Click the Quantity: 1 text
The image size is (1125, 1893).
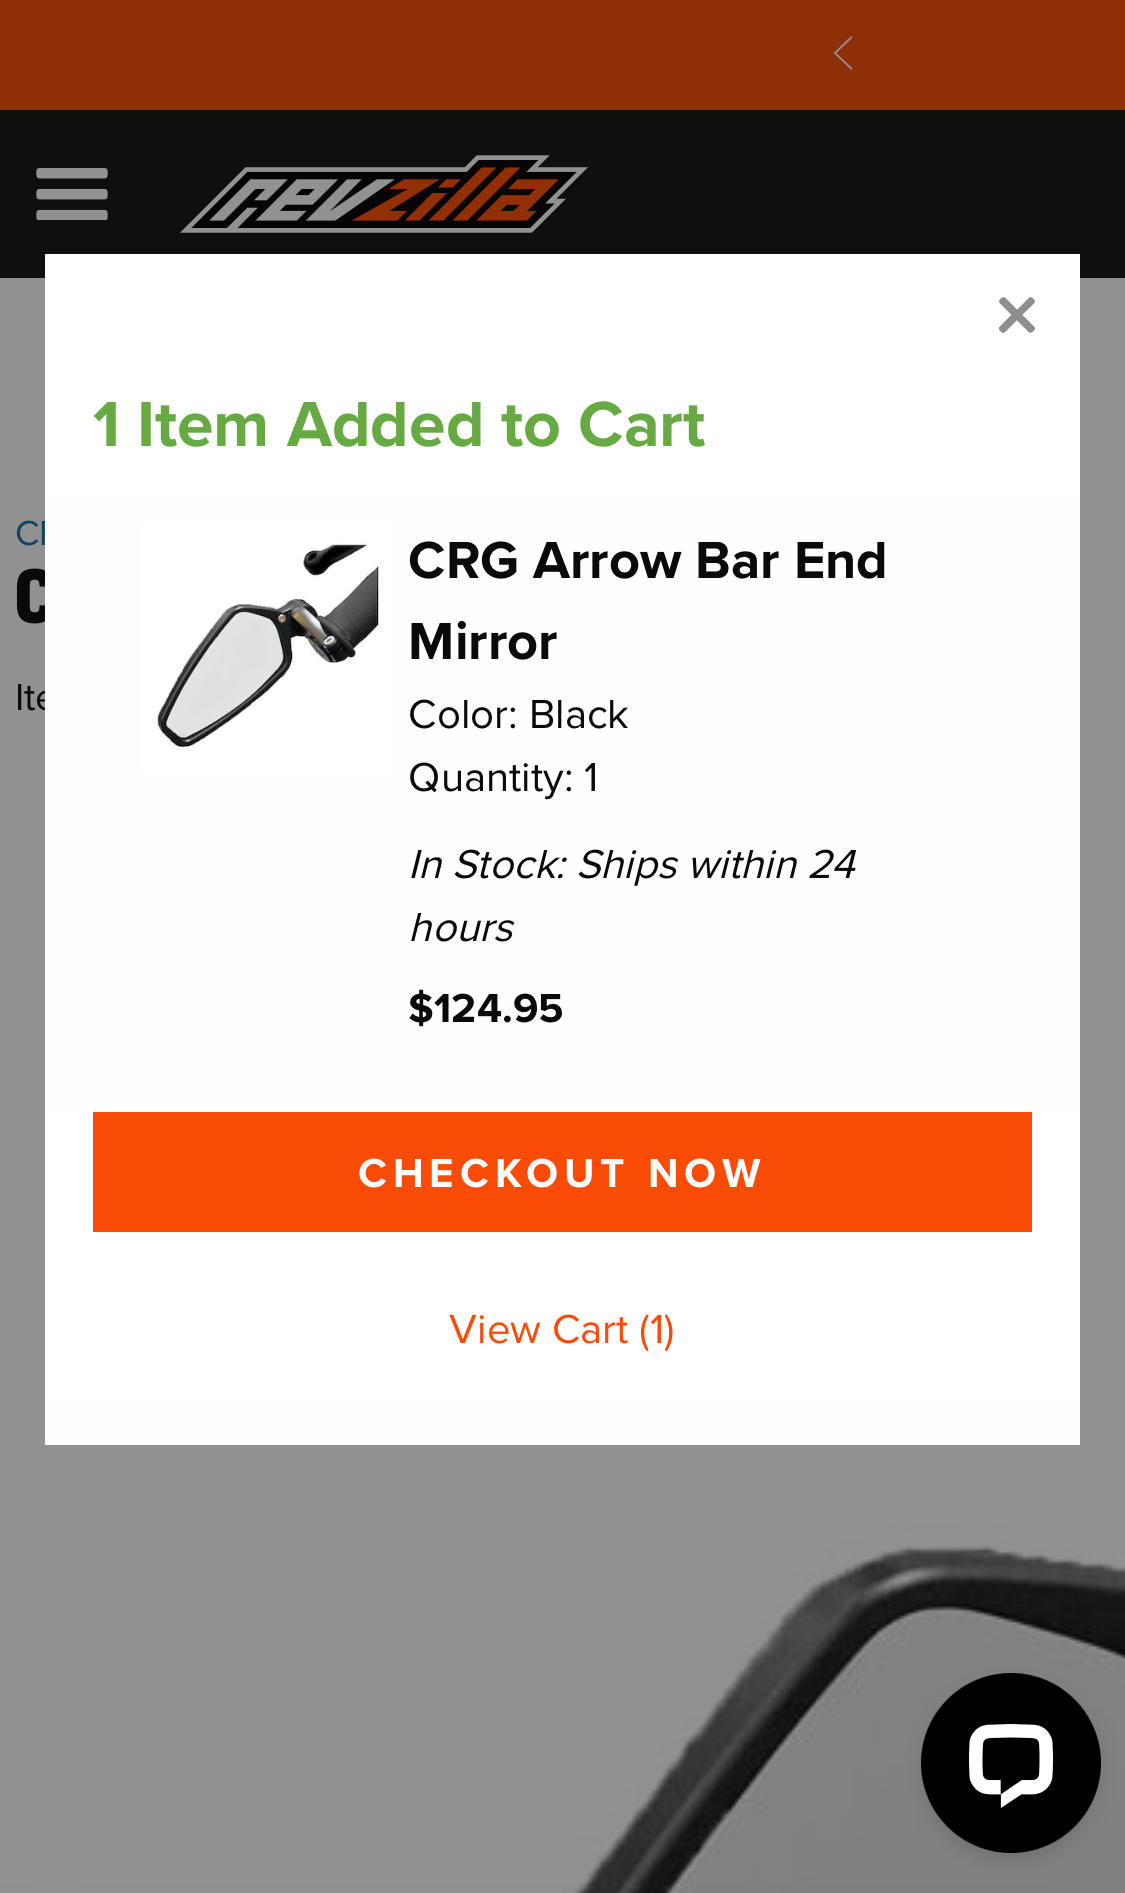coord(504,778)
